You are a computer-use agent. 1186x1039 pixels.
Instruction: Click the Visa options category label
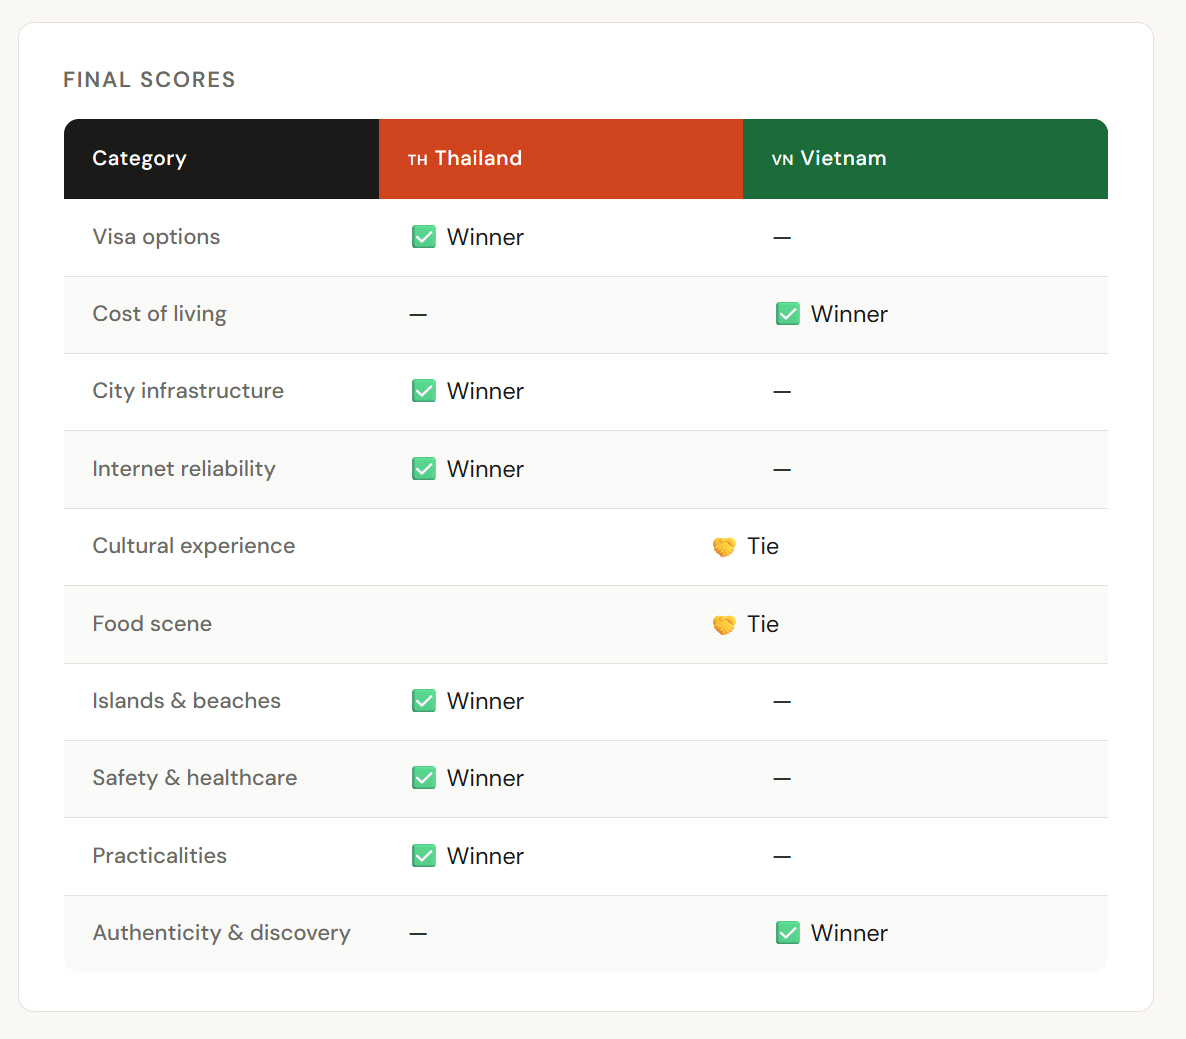(156, 237)
